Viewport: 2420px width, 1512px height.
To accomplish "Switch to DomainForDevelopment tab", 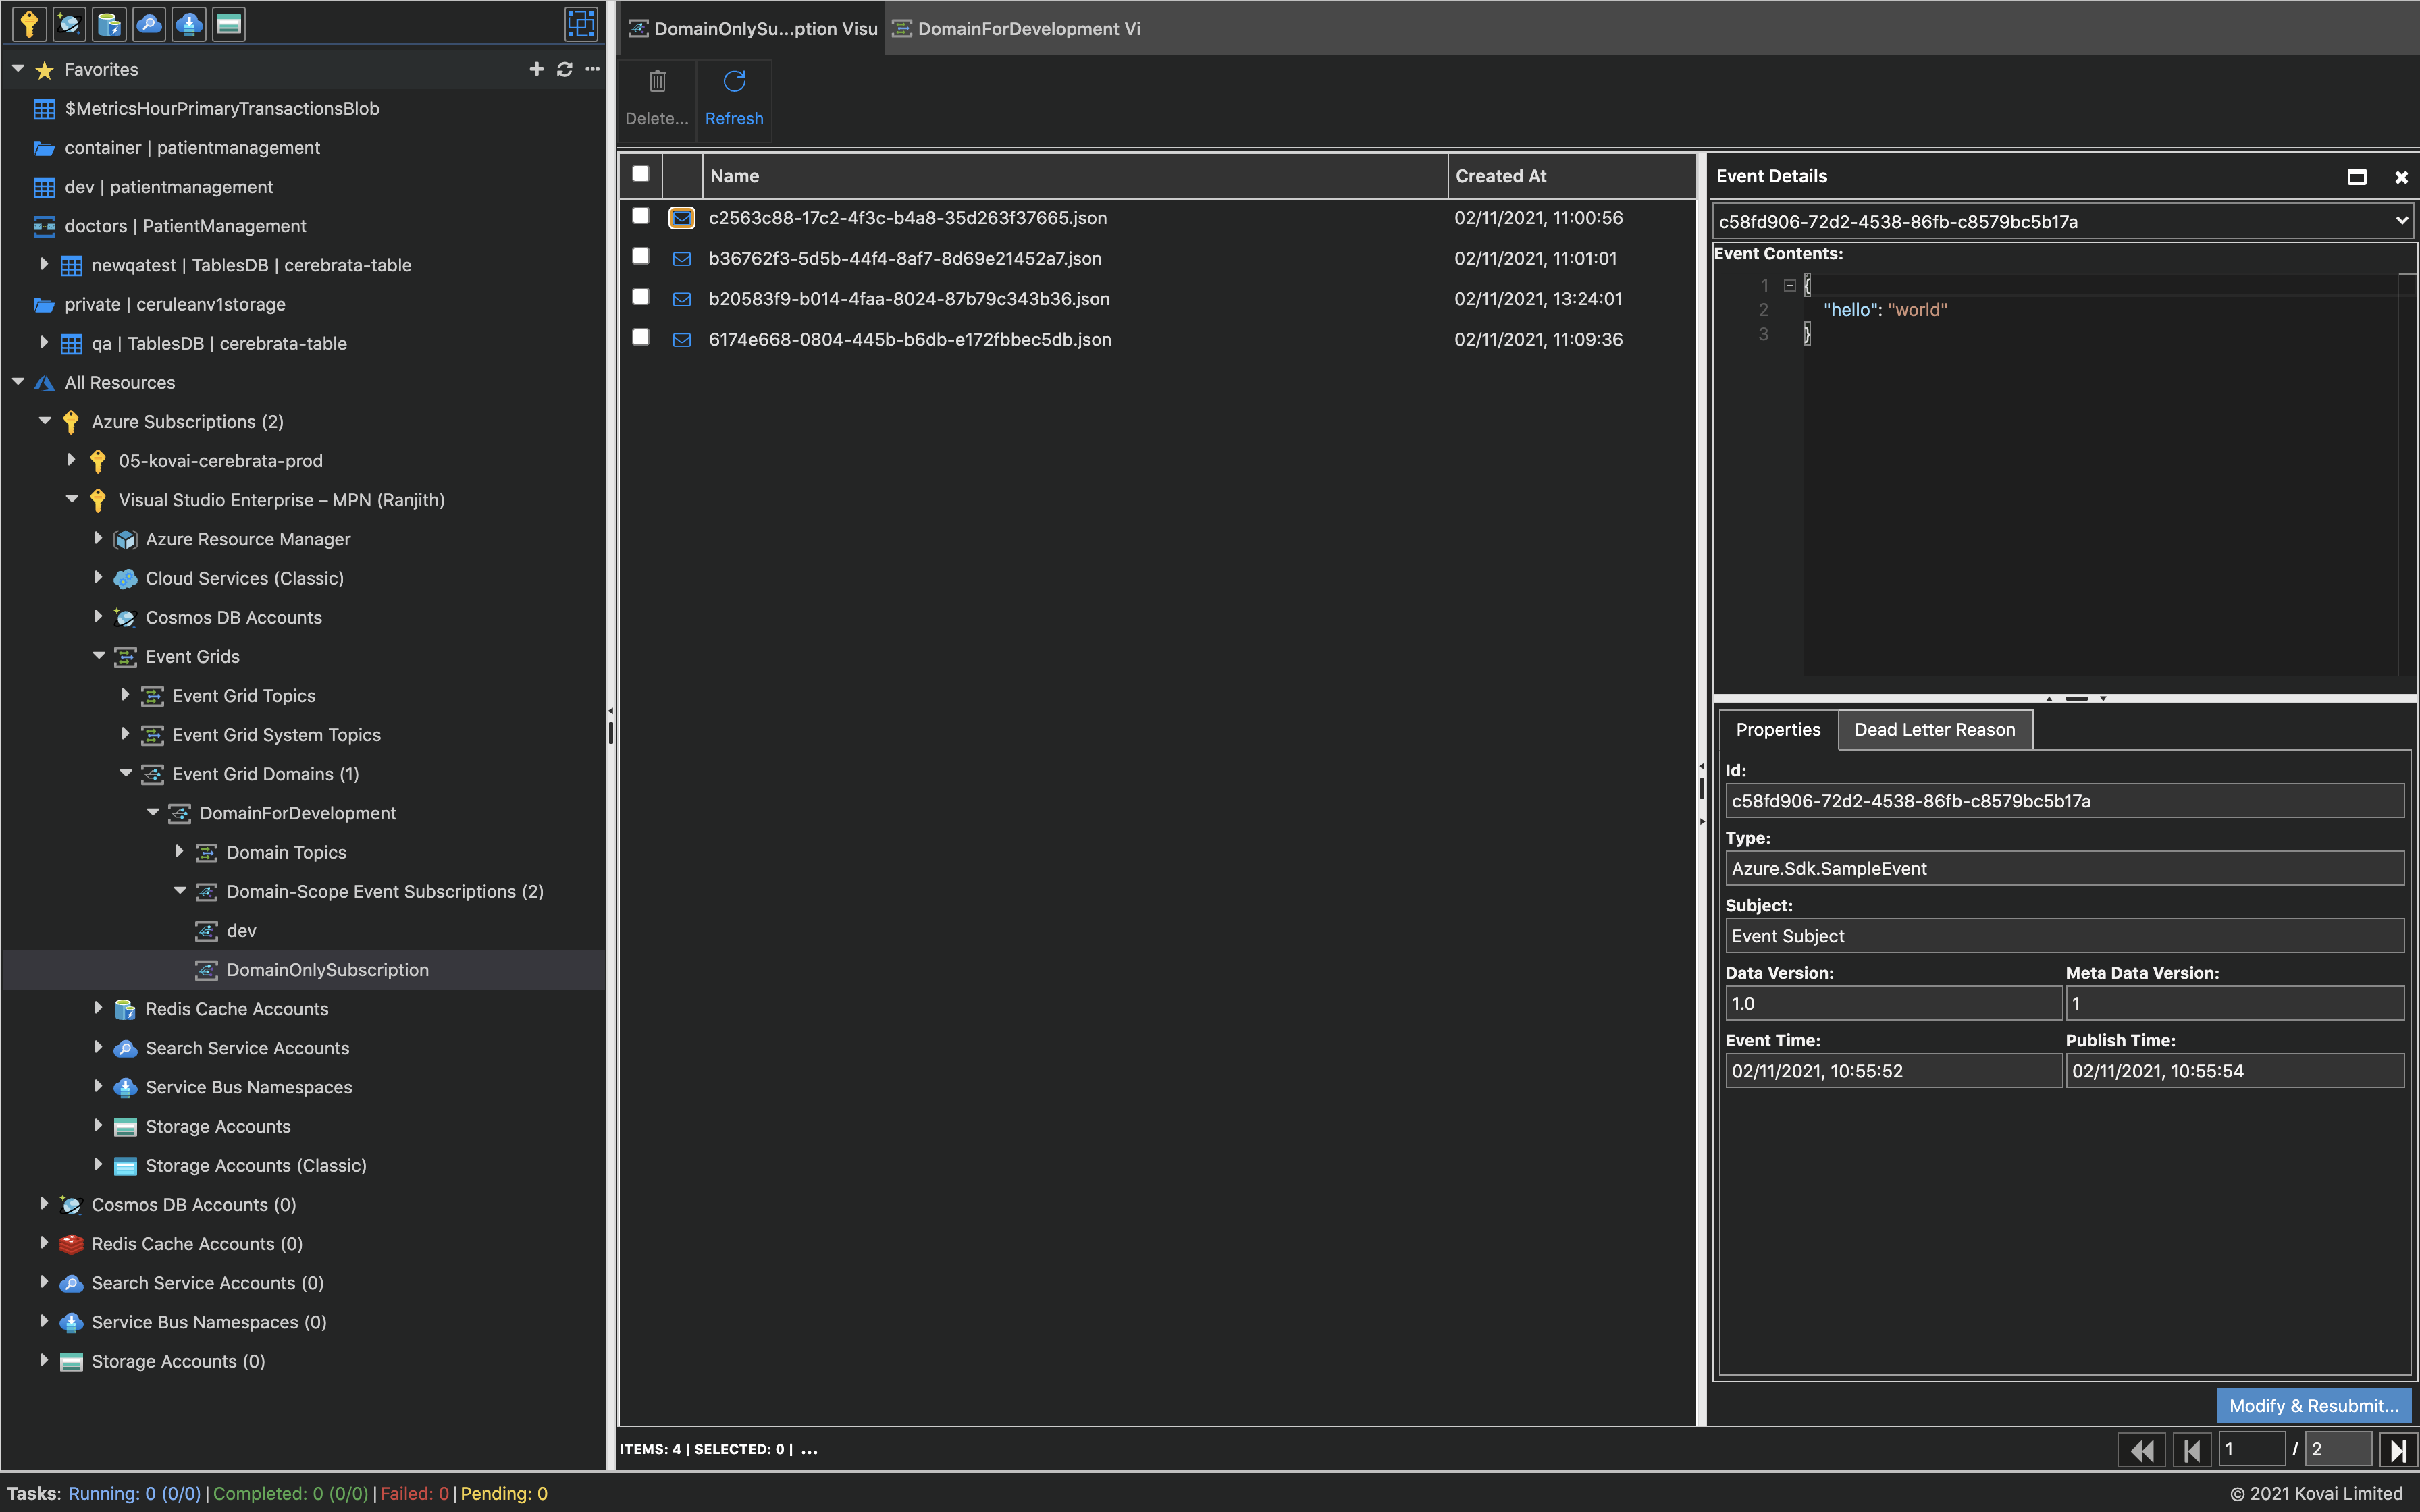I will (1017, 29).
